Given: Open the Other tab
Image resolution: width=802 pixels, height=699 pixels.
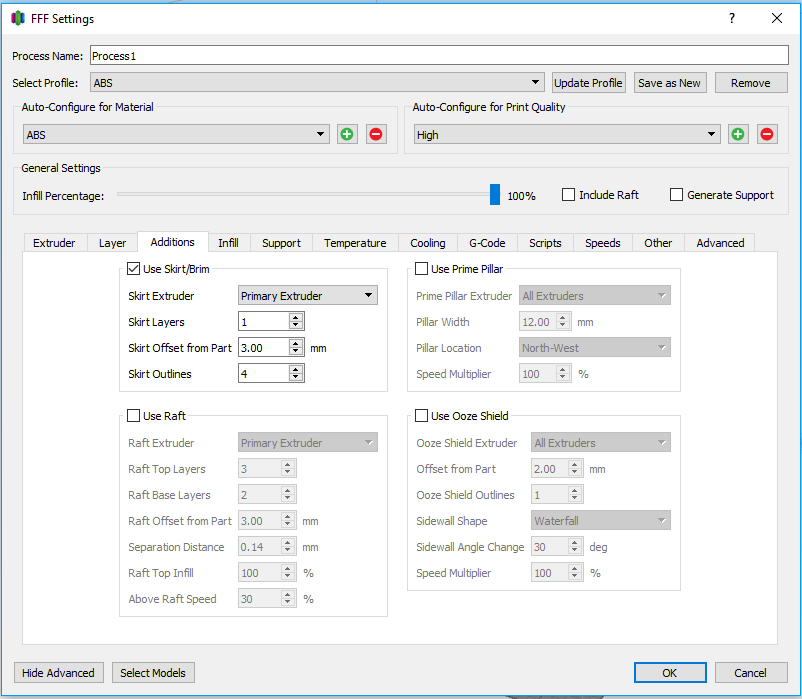Looking at the screenshot, I should click(658, 243).
